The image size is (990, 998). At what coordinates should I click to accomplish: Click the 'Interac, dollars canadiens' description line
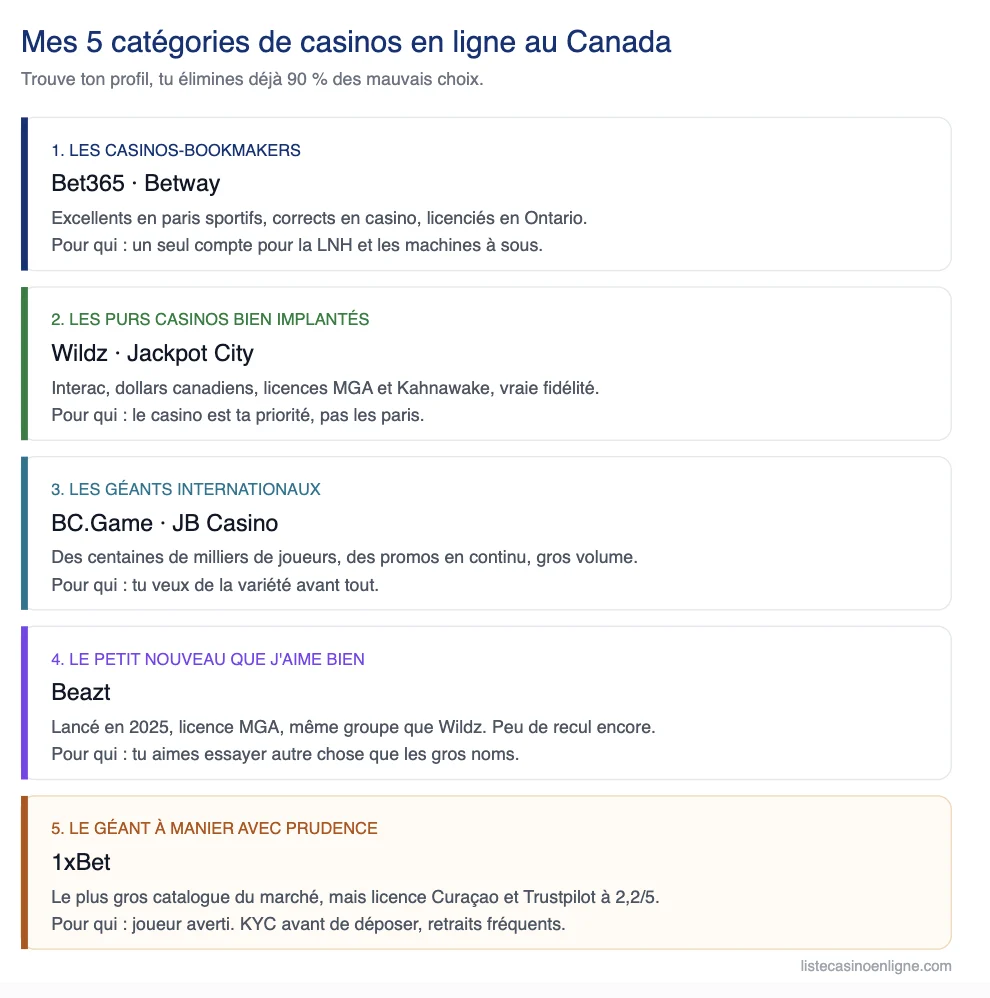pyautogui.click(x=325, y=388)
